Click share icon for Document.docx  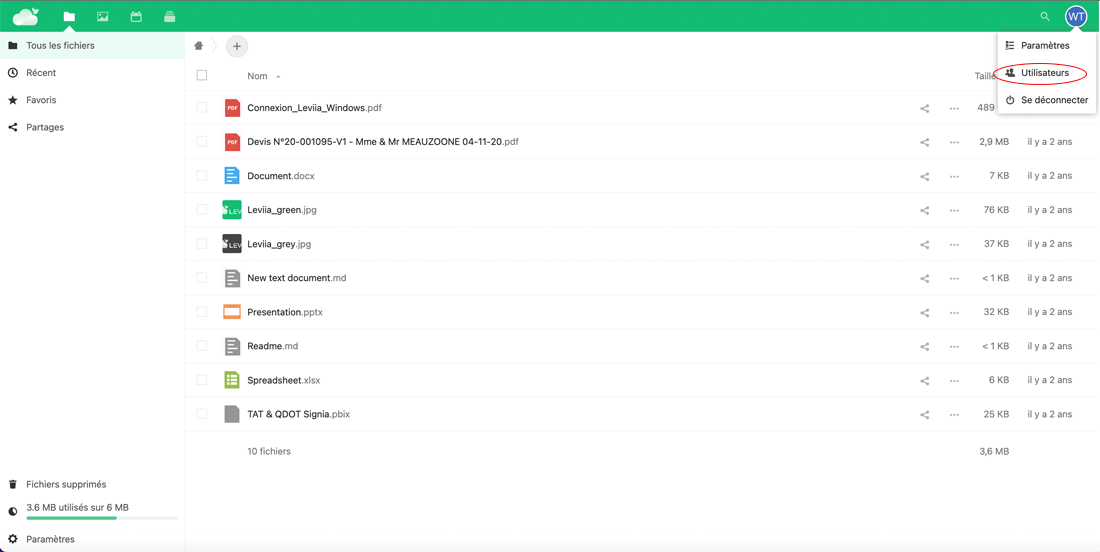pyautogui.click(x=925, y=176)
